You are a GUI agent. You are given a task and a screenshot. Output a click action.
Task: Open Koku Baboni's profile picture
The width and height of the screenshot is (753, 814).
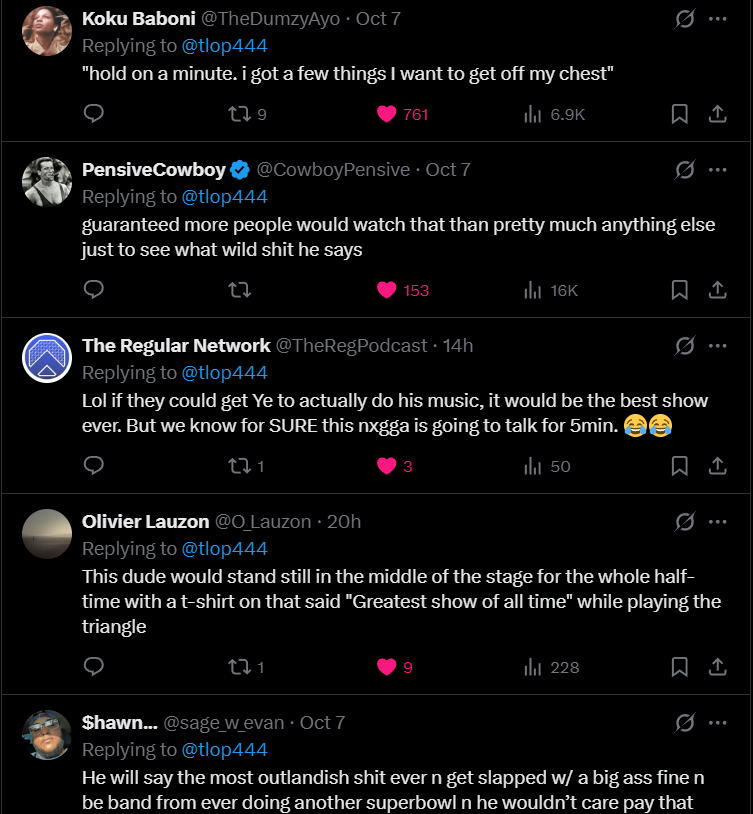47,30
